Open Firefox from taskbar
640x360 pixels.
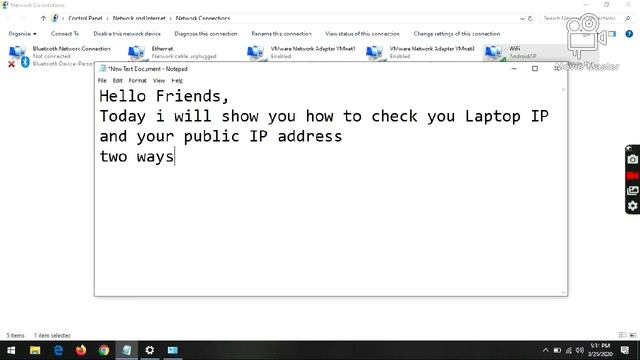coord(81,350)
